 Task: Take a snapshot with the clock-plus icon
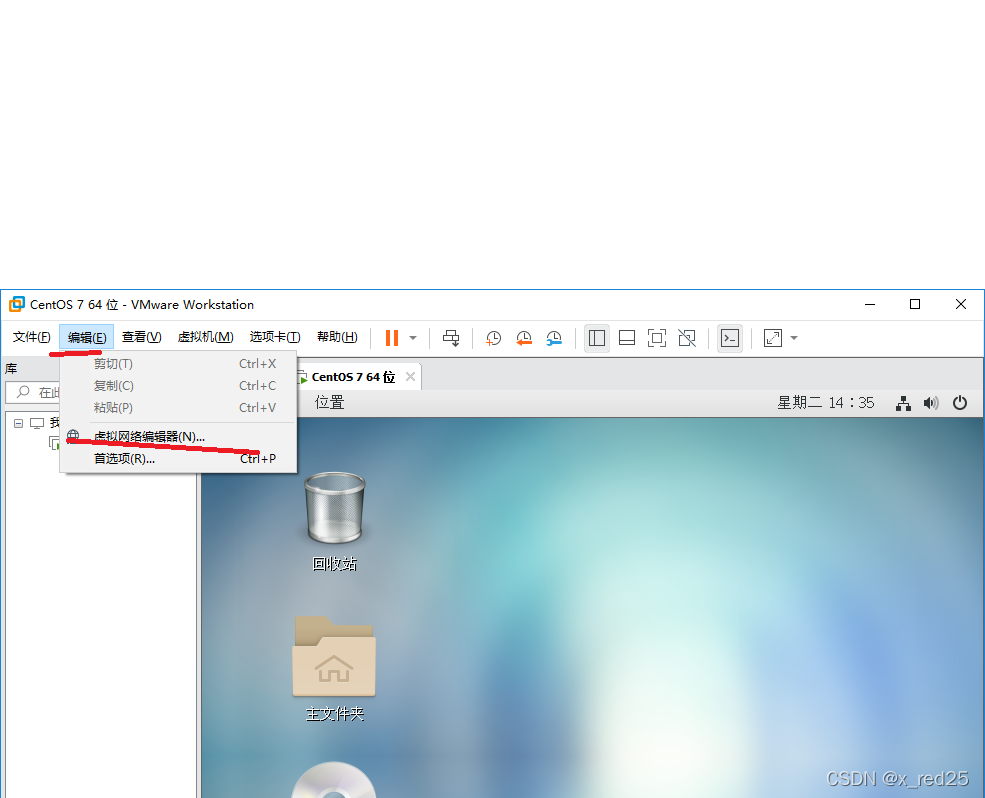pos(493,338)
